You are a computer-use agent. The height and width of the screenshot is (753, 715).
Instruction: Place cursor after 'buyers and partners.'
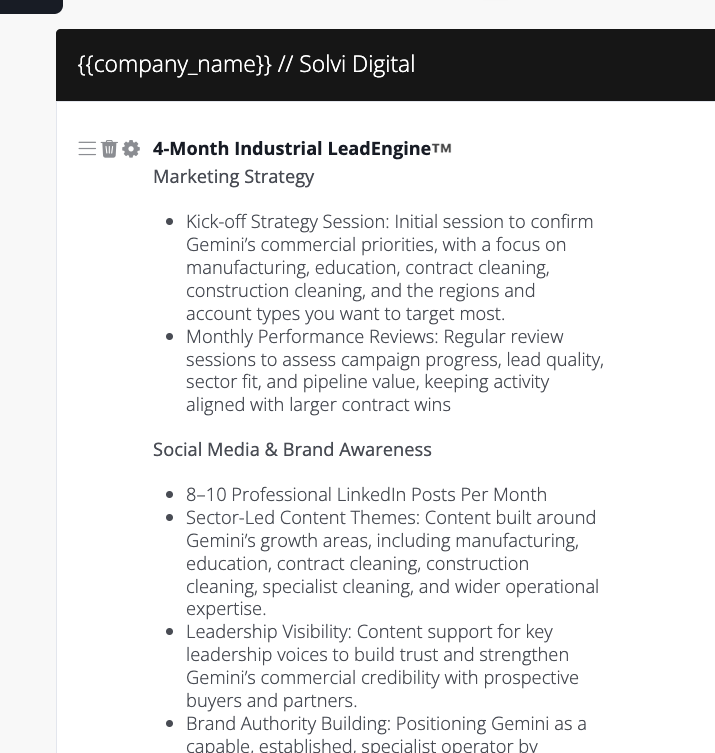pos(358,701)
